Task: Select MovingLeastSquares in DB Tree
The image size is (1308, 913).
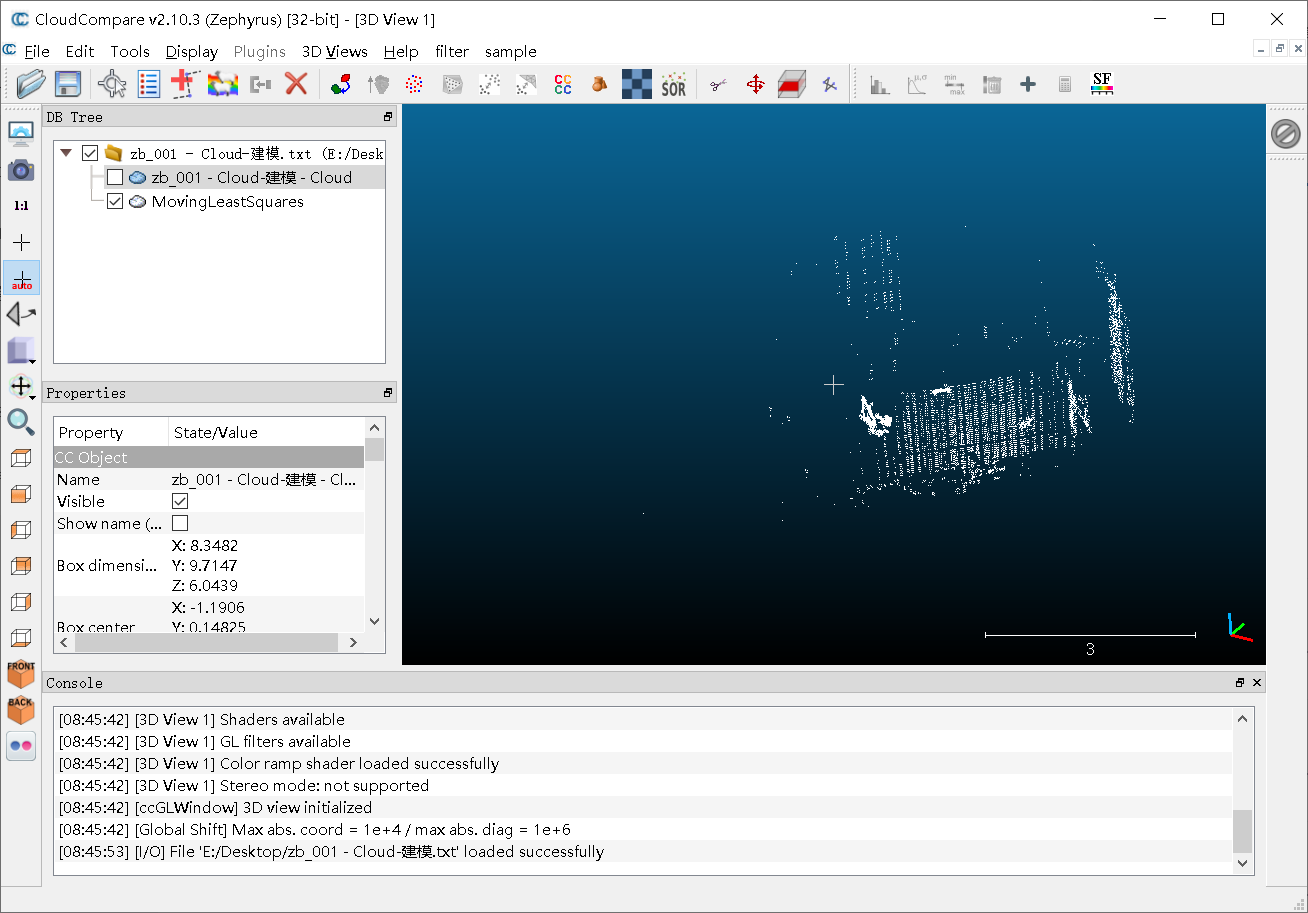Action: coord(227,201)
